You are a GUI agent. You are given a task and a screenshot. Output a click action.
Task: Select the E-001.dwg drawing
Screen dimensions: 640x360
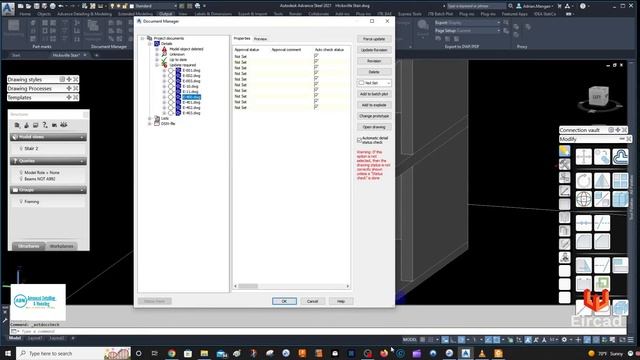[x=191, y=70]
